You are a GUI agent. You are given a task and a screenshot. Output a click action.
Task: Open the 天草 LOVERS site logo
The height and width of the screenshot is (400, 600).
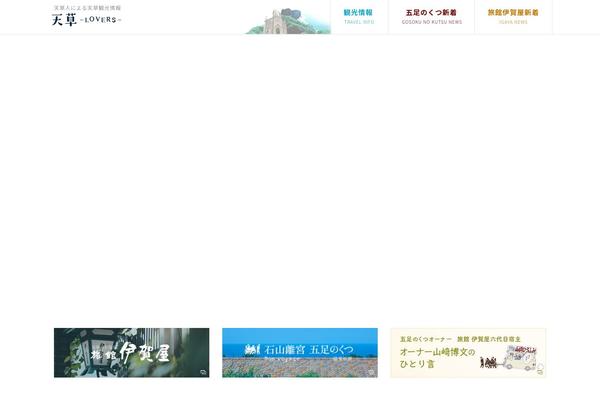pyautogui.click(x=86, y=16)
